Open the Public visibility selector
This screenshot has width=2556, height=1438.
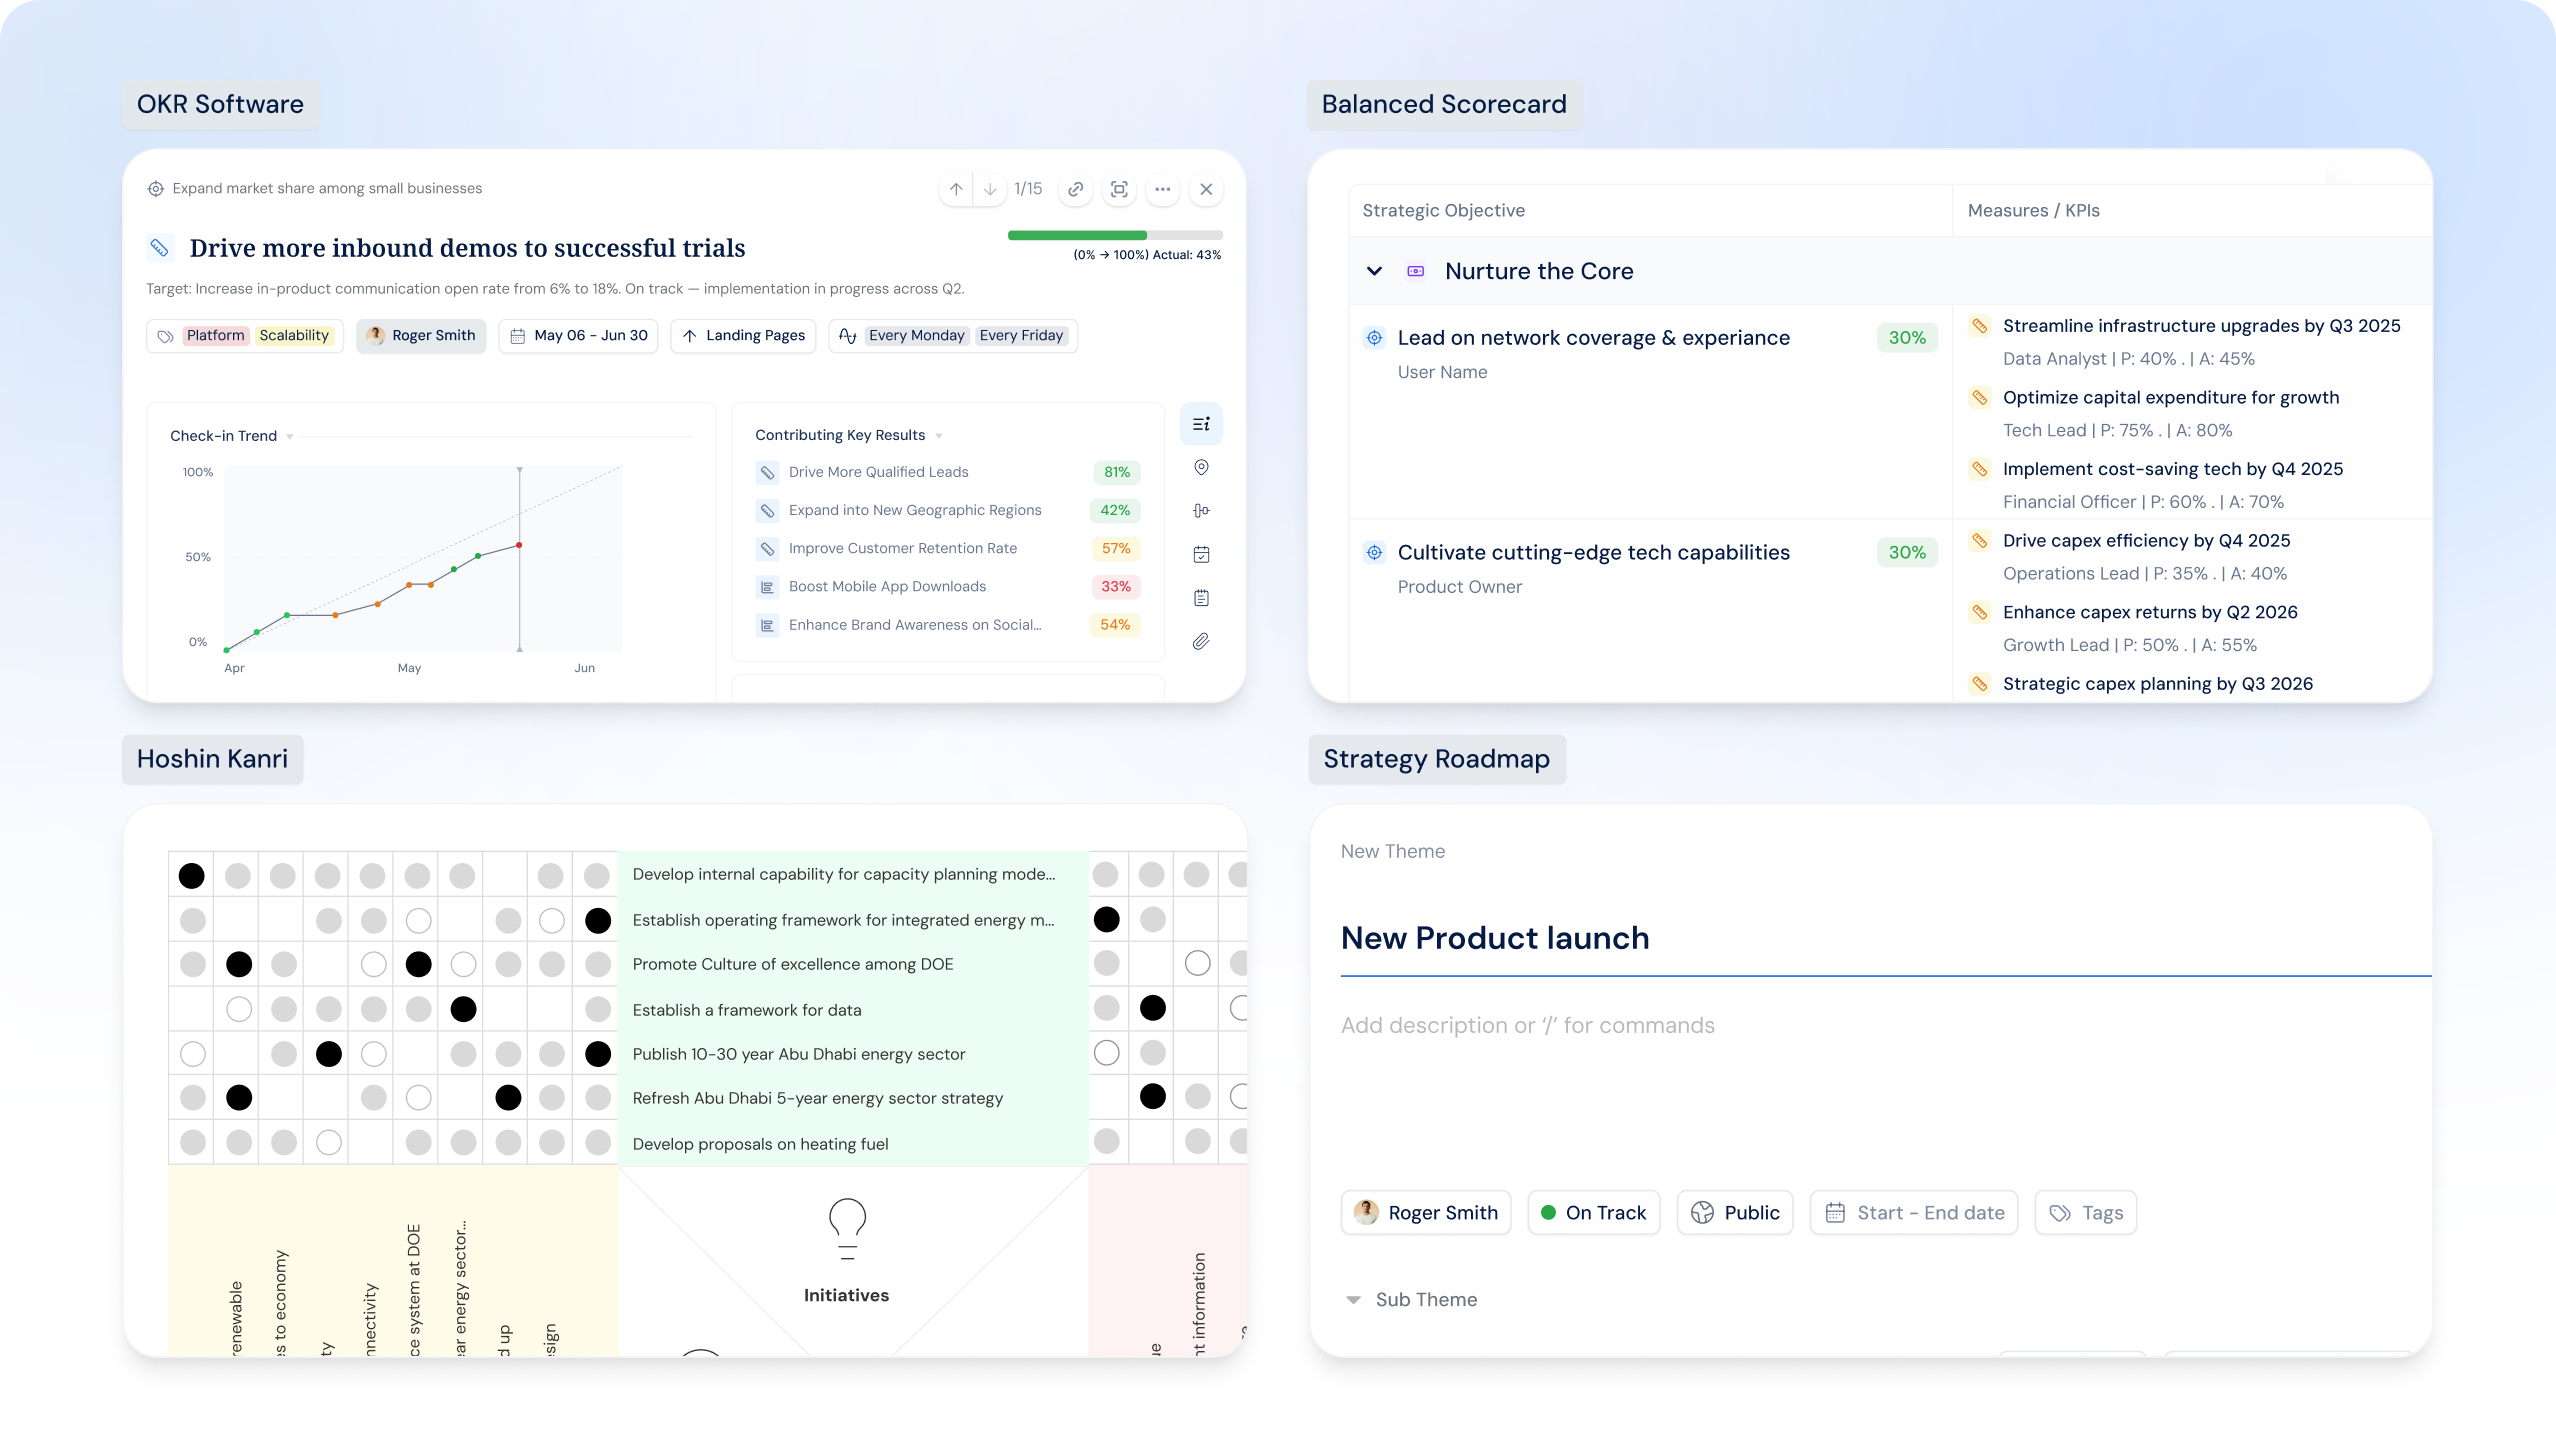pos(1735,1213)
